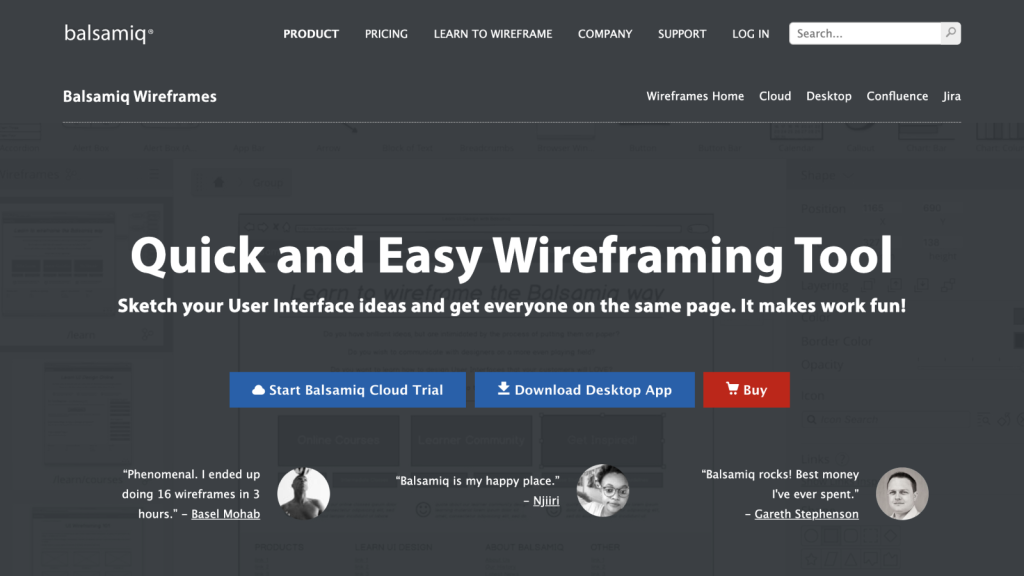Click the Download Desktop App button
This screenshot has height=576, width=1024.
coord(584,390)
